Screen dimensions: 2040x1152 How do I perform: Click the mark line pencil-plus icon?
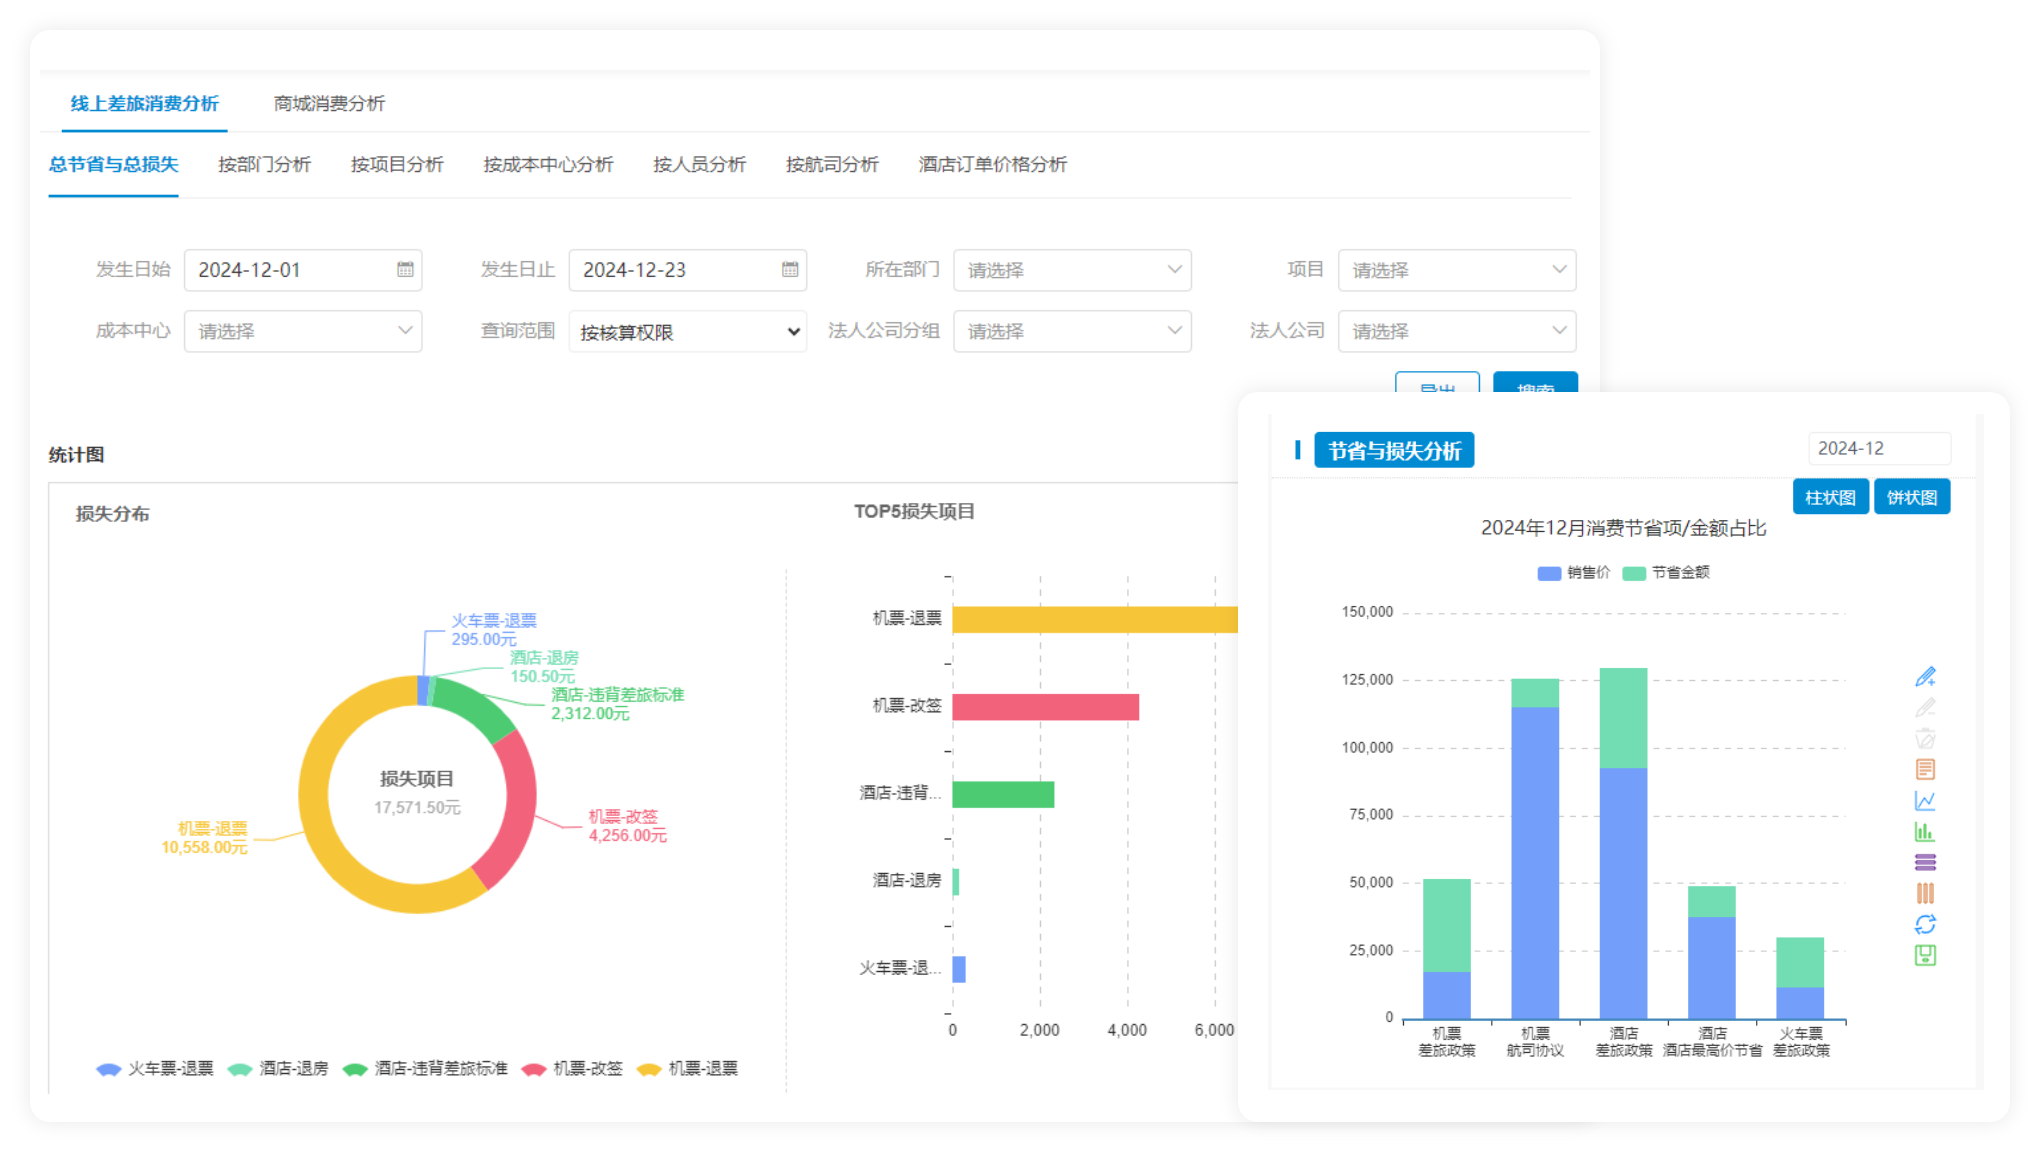tap(1925, 677)
